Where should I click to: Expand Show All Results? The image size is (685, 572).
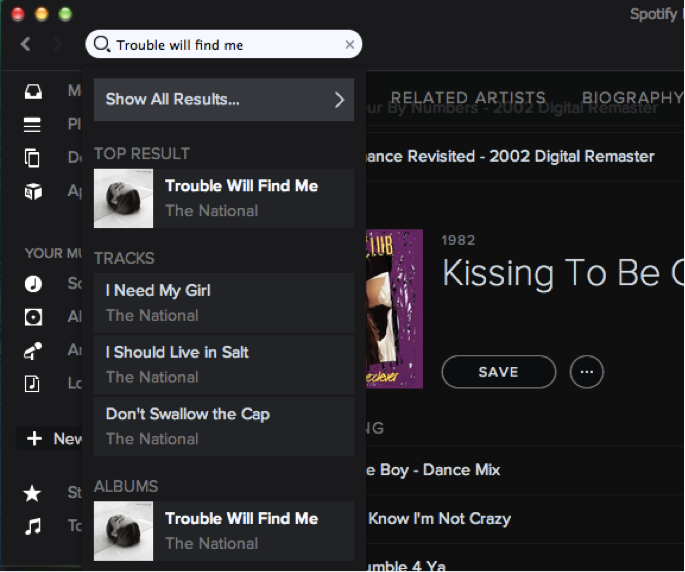(x=224, y=99)
